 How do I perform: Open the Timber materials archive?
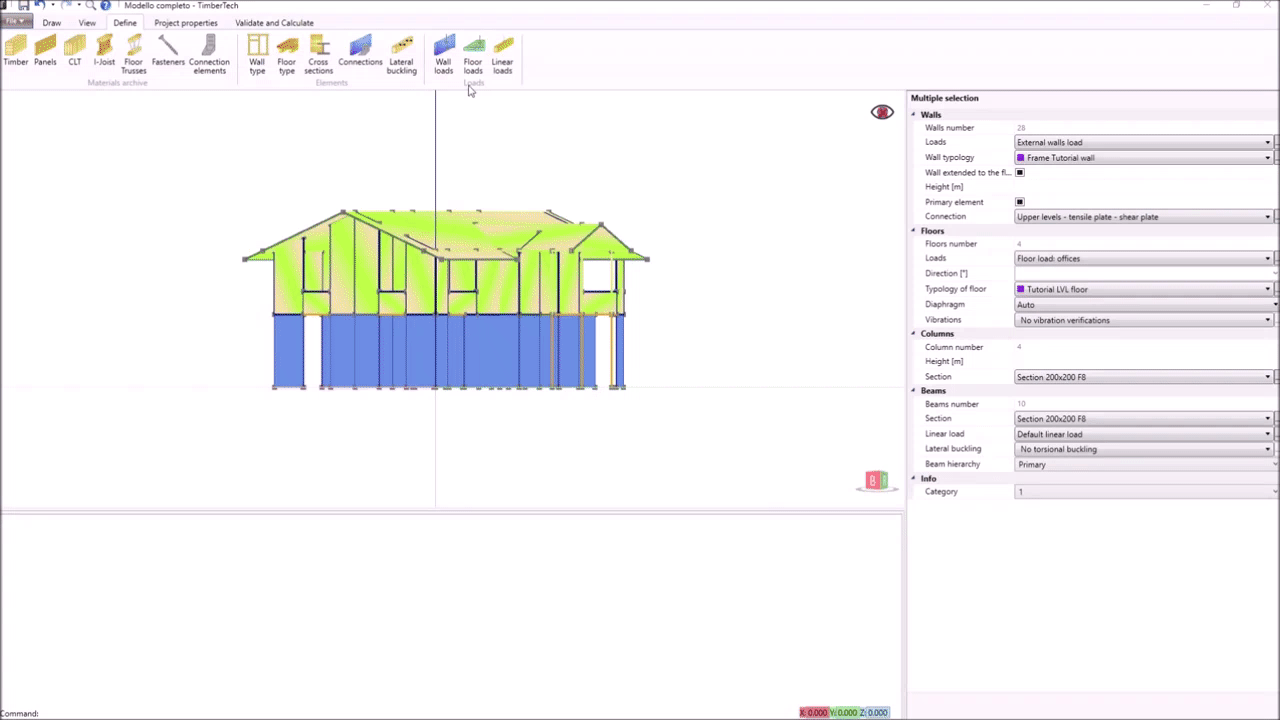pos(16,51)
